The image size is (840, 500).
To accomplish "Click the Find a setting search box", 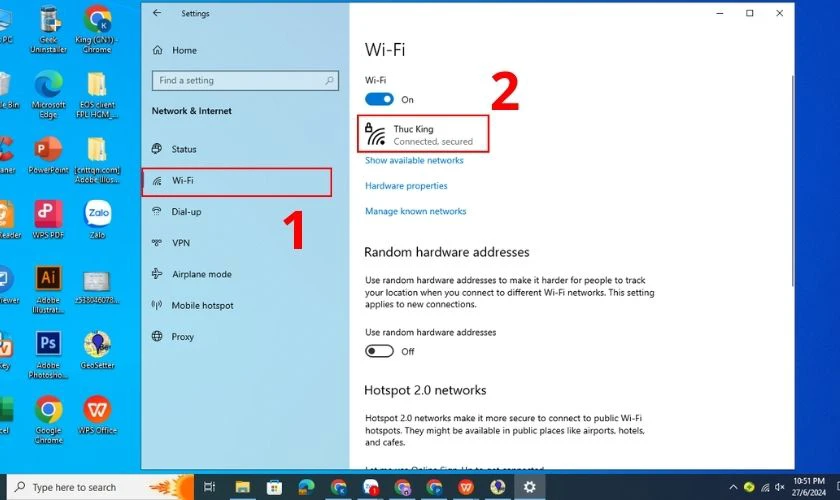I will point(245,80).
